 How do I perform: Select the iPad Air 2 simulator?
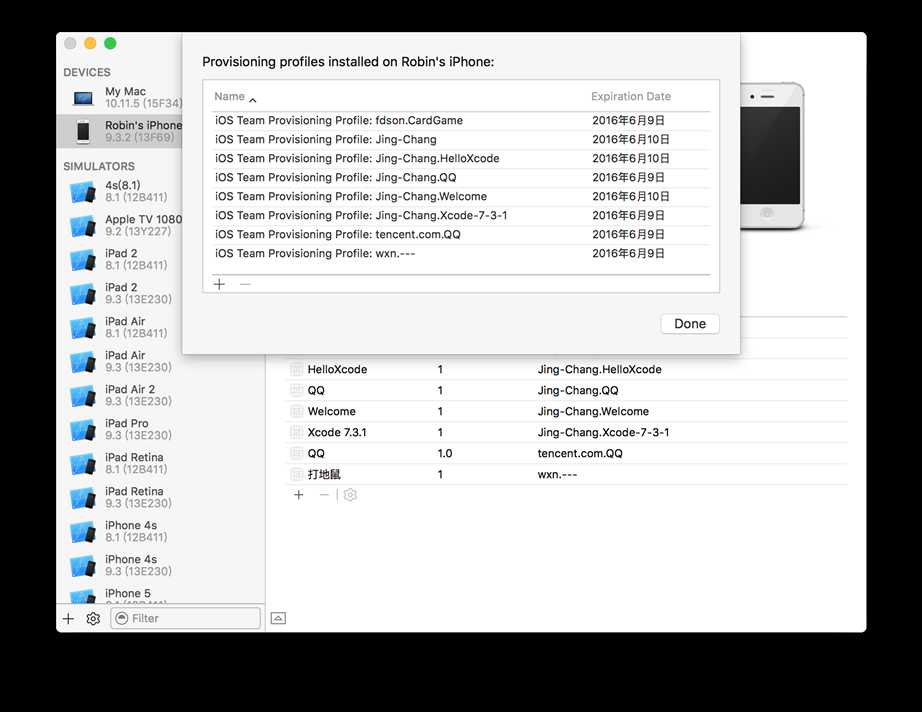point(130,396)
